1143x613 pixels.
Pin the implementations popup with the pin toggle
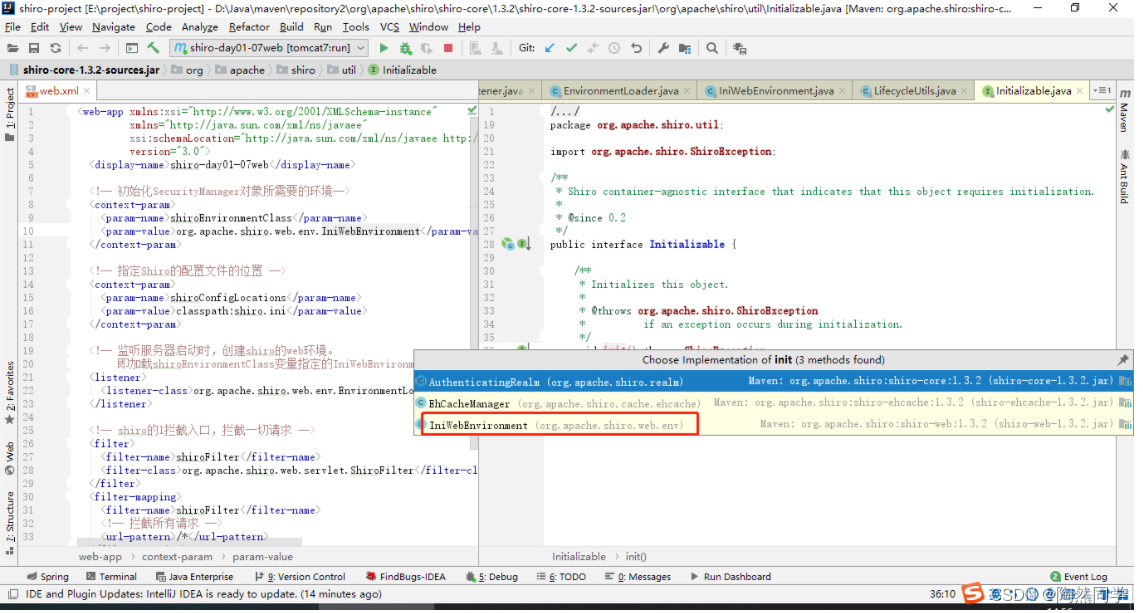coord(1124,359)
